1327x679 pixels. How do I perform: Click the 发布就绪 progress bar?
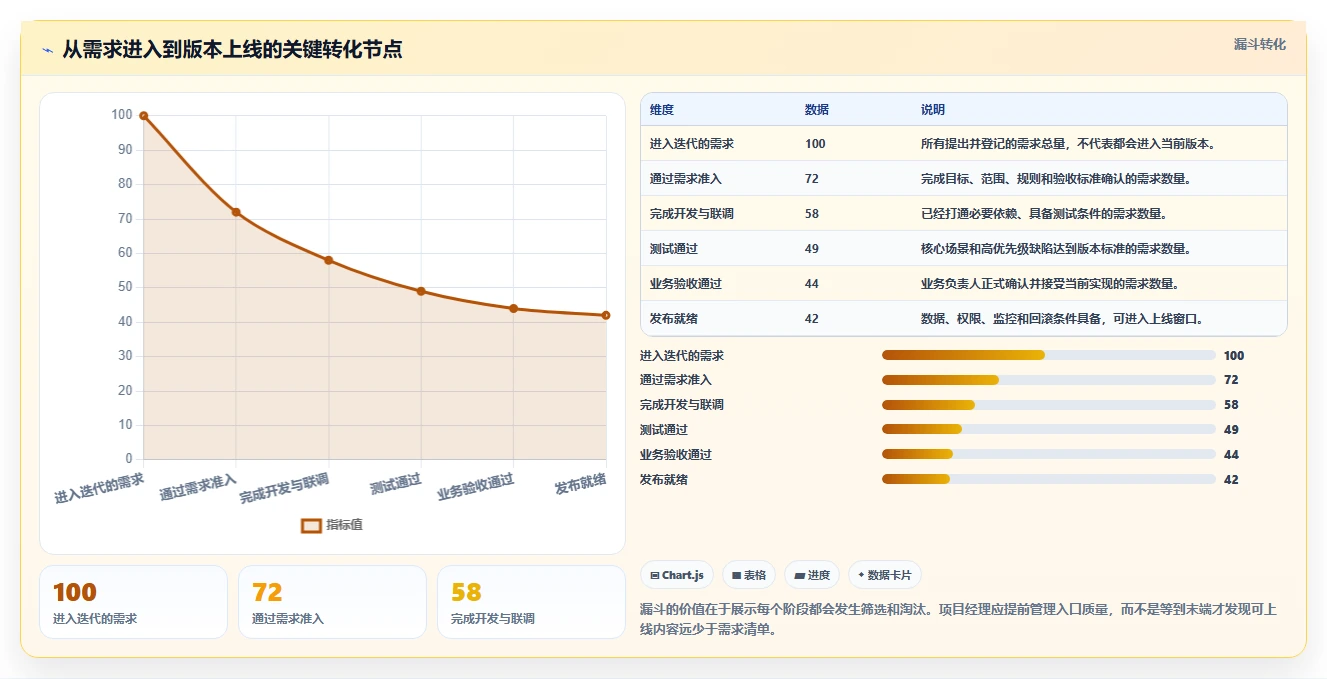point(1049,480)
